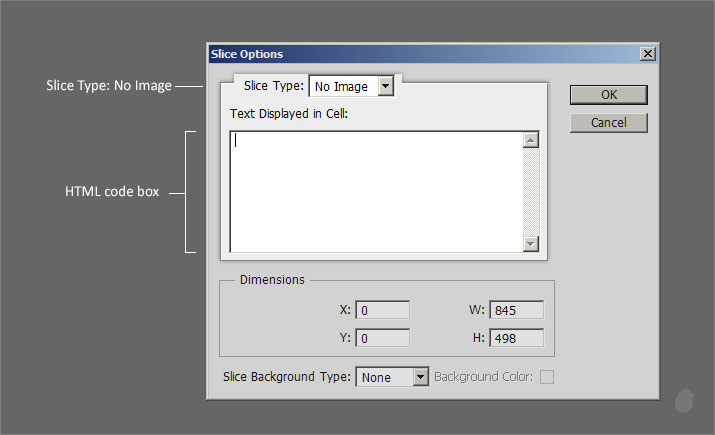Screen dimensions: 715x435
Task: Click the text box scroll up arrow
Action: pyautogui.click(x=531, y=140)
